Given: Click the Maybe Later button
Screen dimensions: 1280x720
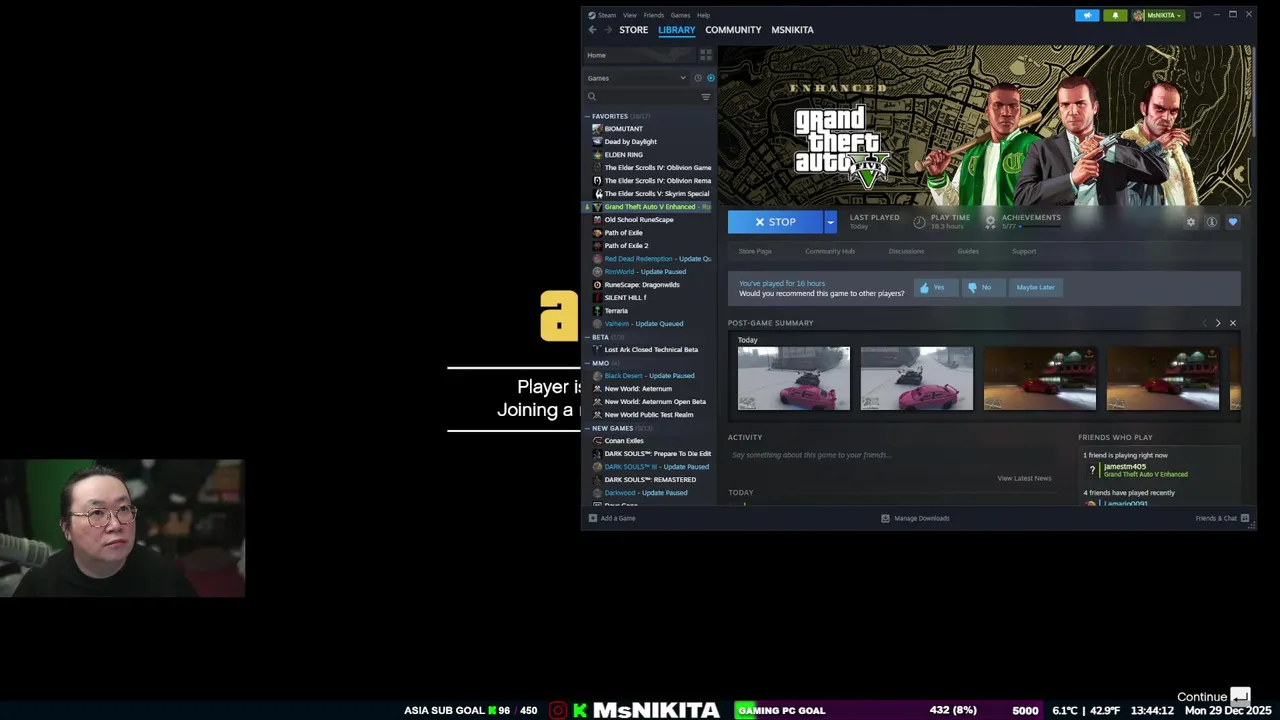Looking at the screenshot, I should (x=1035, y=288).
